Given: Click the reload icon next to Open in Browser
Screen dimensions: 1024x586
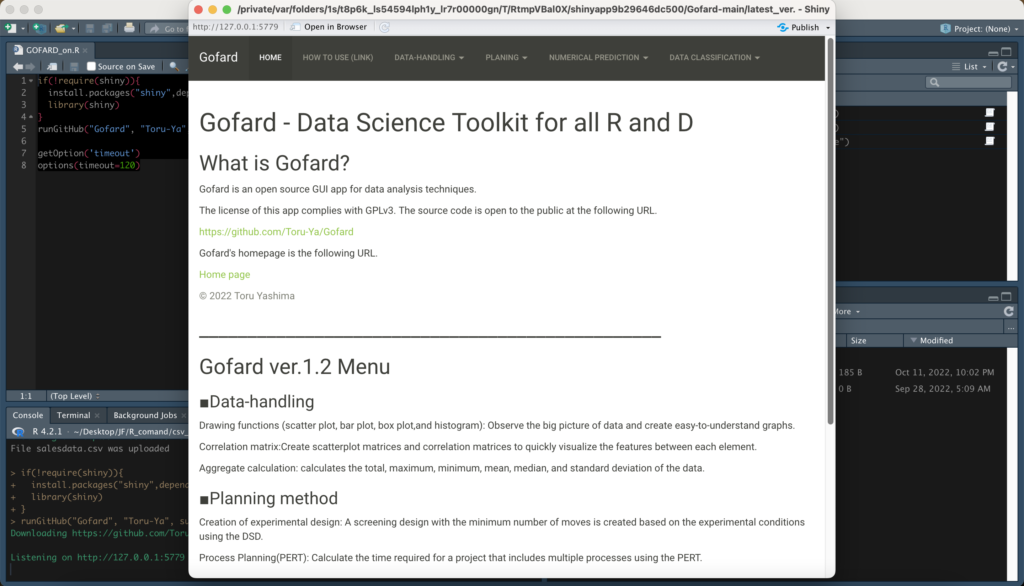Looking at the screenshot, I should point(384,27).
